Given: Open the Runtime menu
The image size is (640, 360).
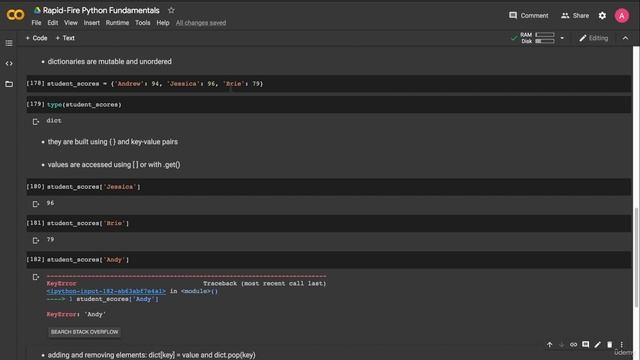Looking at the screenshot, I should point(117,23).
